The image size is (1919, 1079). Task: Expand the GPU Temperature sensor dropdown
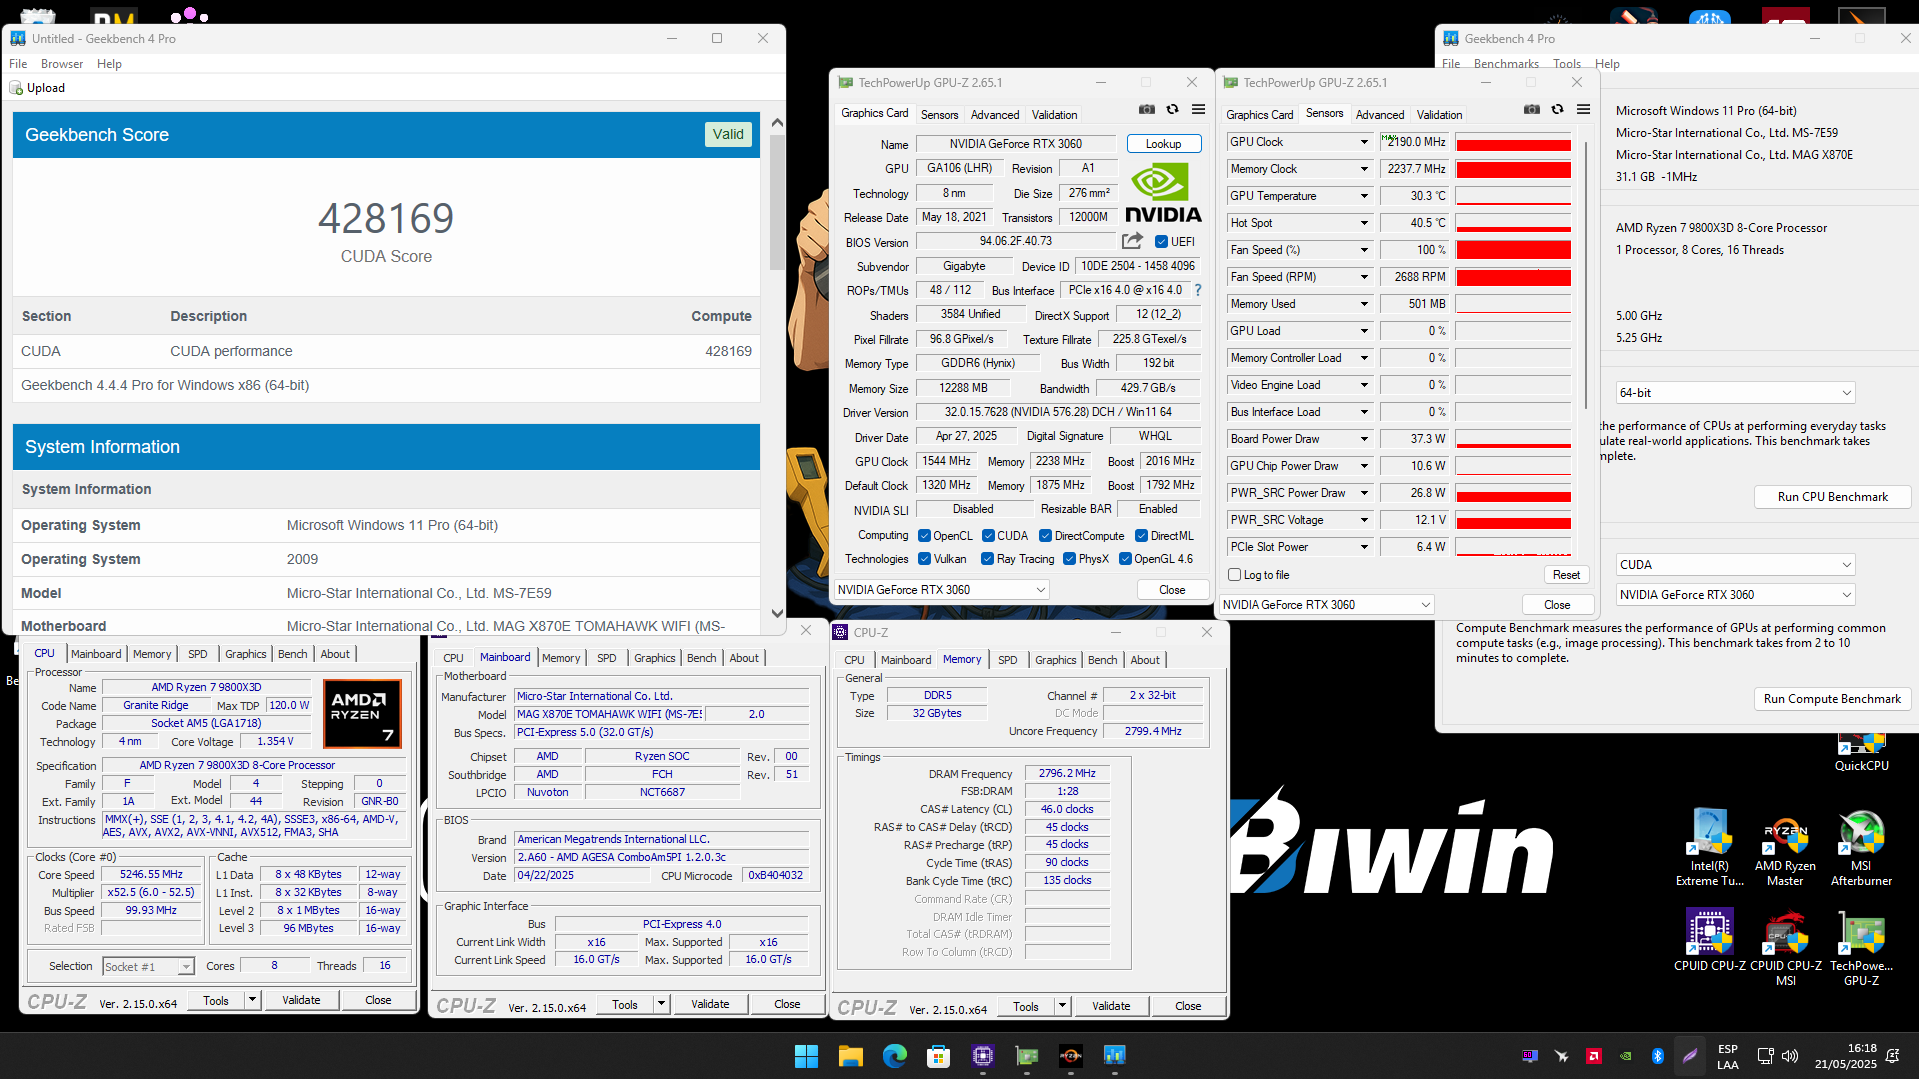click(1364, 196)
